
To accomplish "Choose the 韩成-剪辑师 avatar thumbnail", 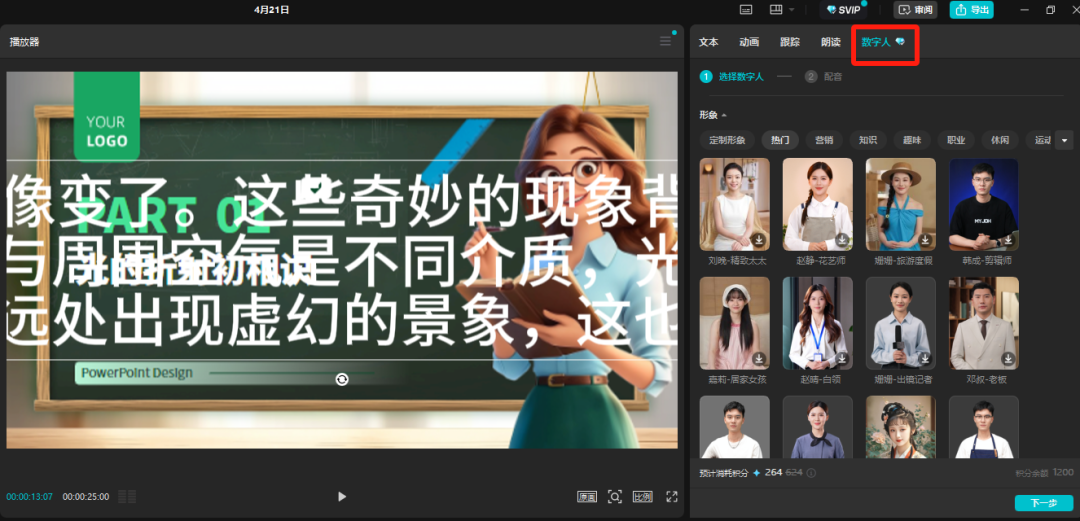I will pyautogui.click(x=984, y=204).
